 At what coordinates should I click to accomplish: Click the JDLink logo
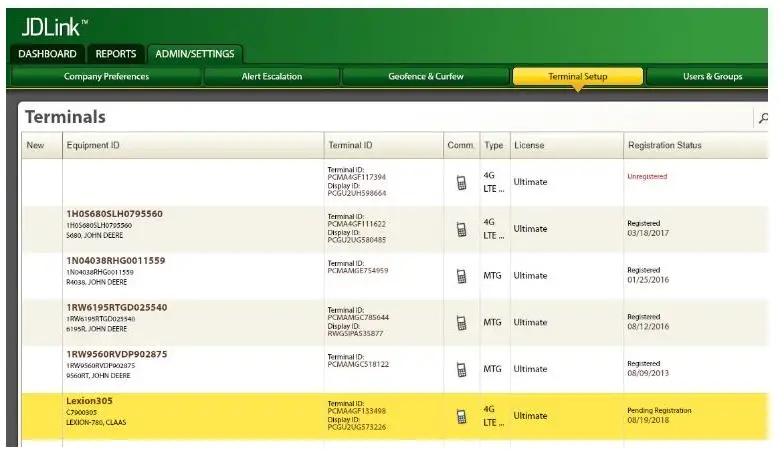(x=55, y=27)
